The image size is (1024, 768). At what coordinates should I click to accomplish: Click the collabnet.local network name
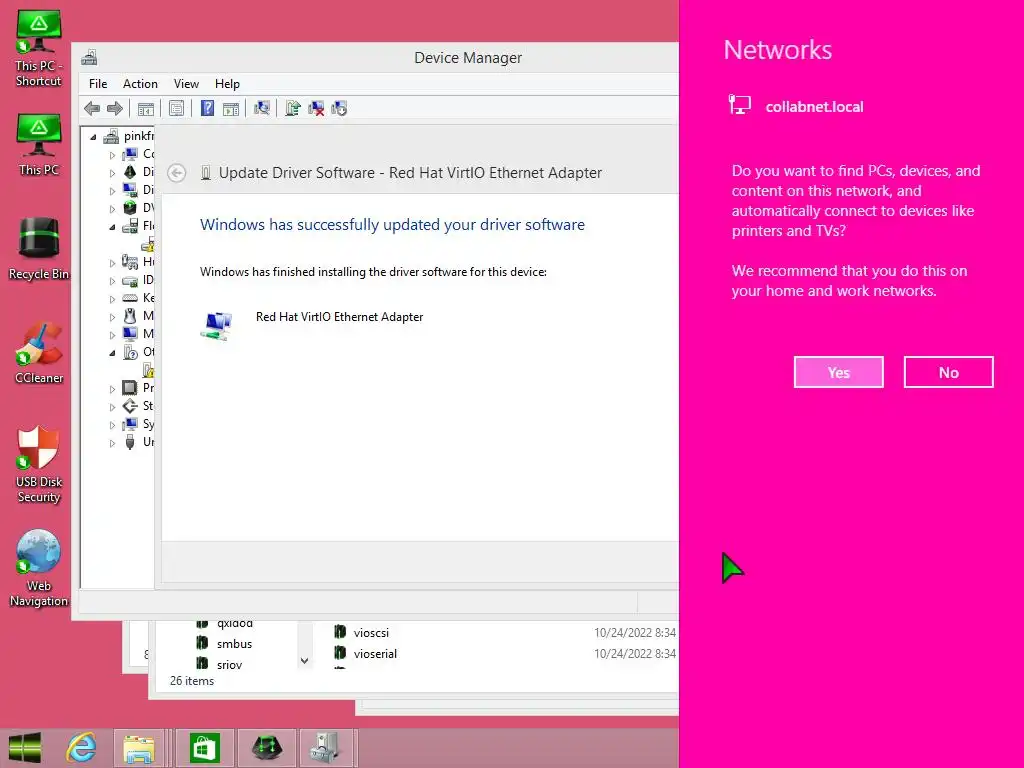[x=814, y=106]
